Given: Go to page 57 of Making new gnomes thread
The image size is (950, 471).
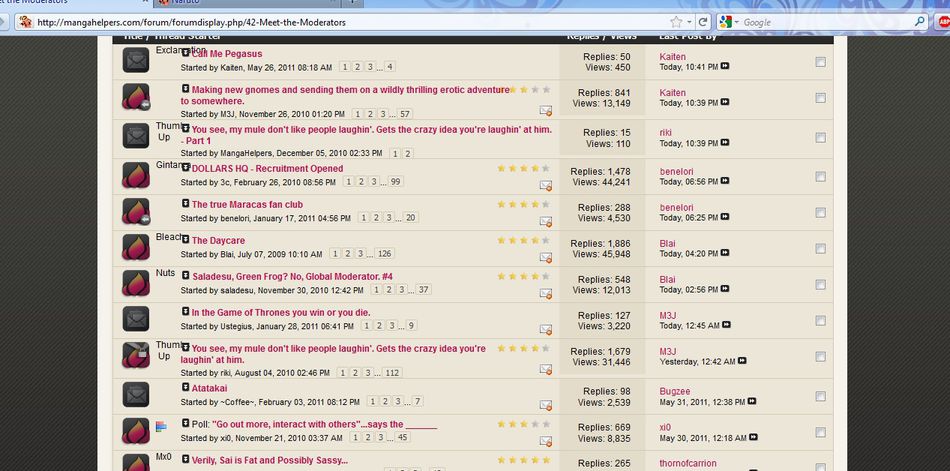Looking at the screenshot, I should pos(405,113).
